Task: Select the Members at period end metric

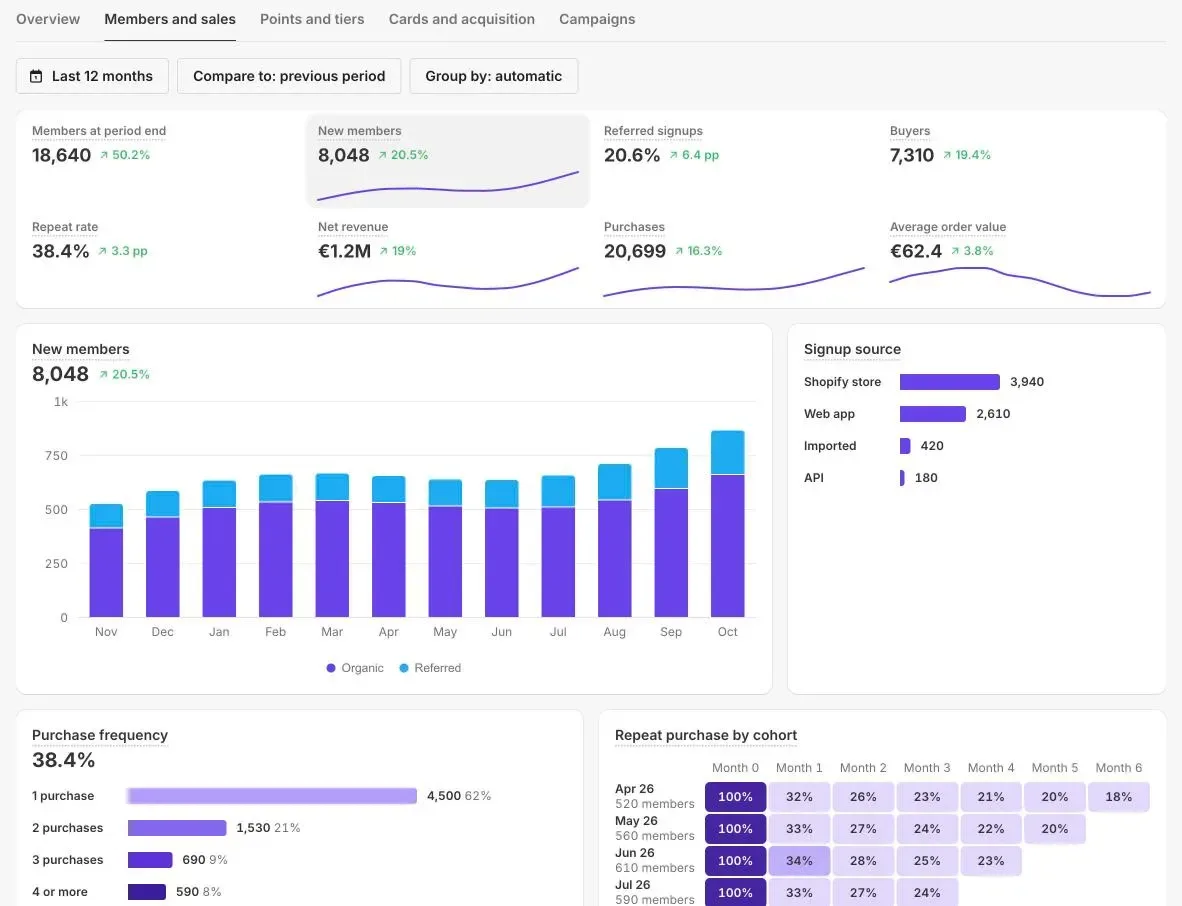Action: click(161, 161)
